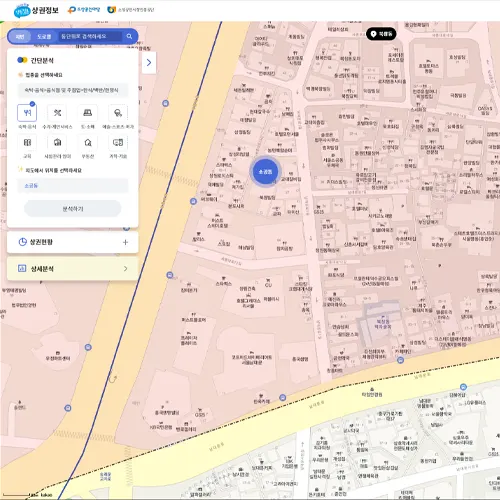Image resolution: width=500 pixels, height=500 pixels.
Task: Click the blue 소공동 map marker
Action: click(x=265, y=172)
